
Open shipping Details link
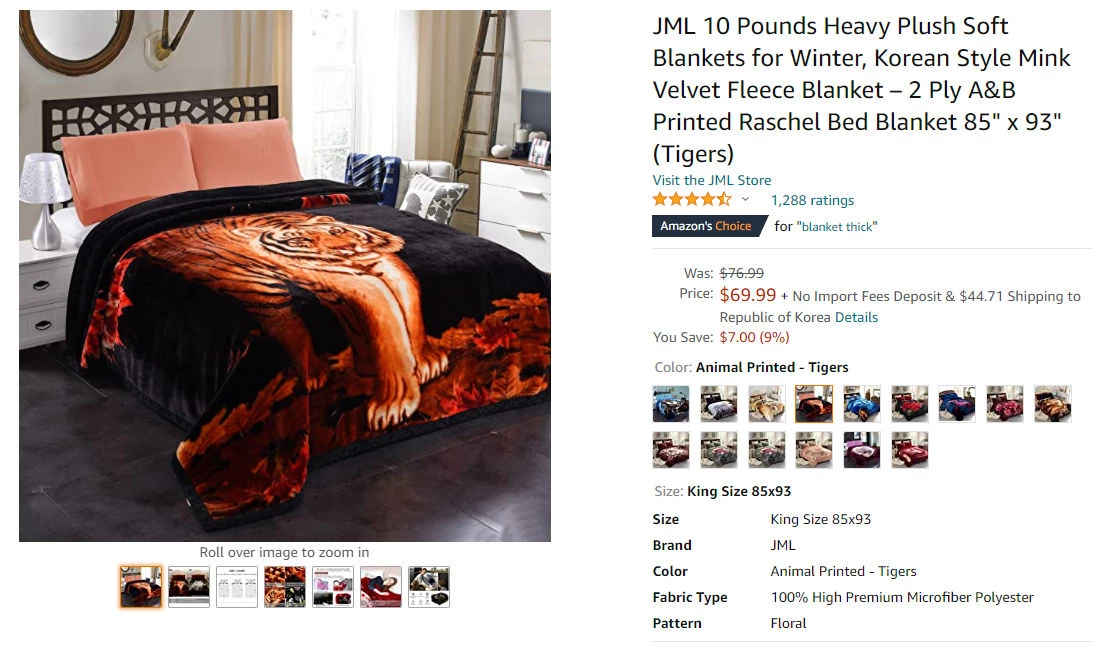[856, 317]
